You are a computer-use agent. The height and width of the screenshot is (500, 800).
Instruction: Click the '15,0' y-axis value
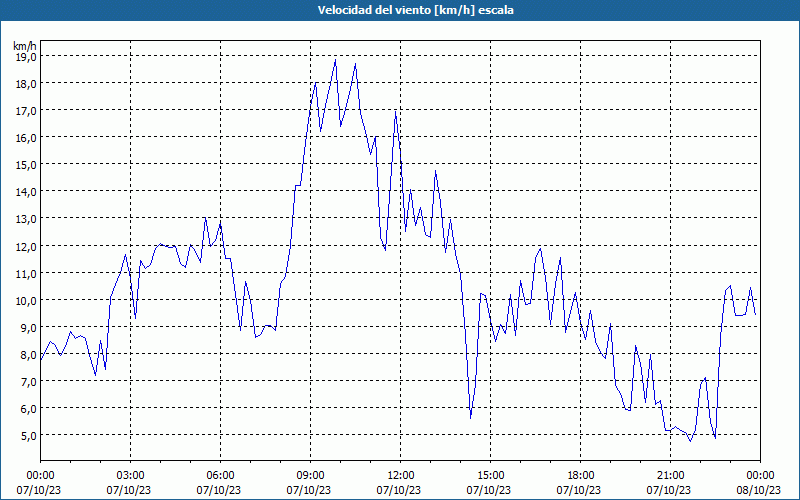pyautogui.click(x=26, y=165)
